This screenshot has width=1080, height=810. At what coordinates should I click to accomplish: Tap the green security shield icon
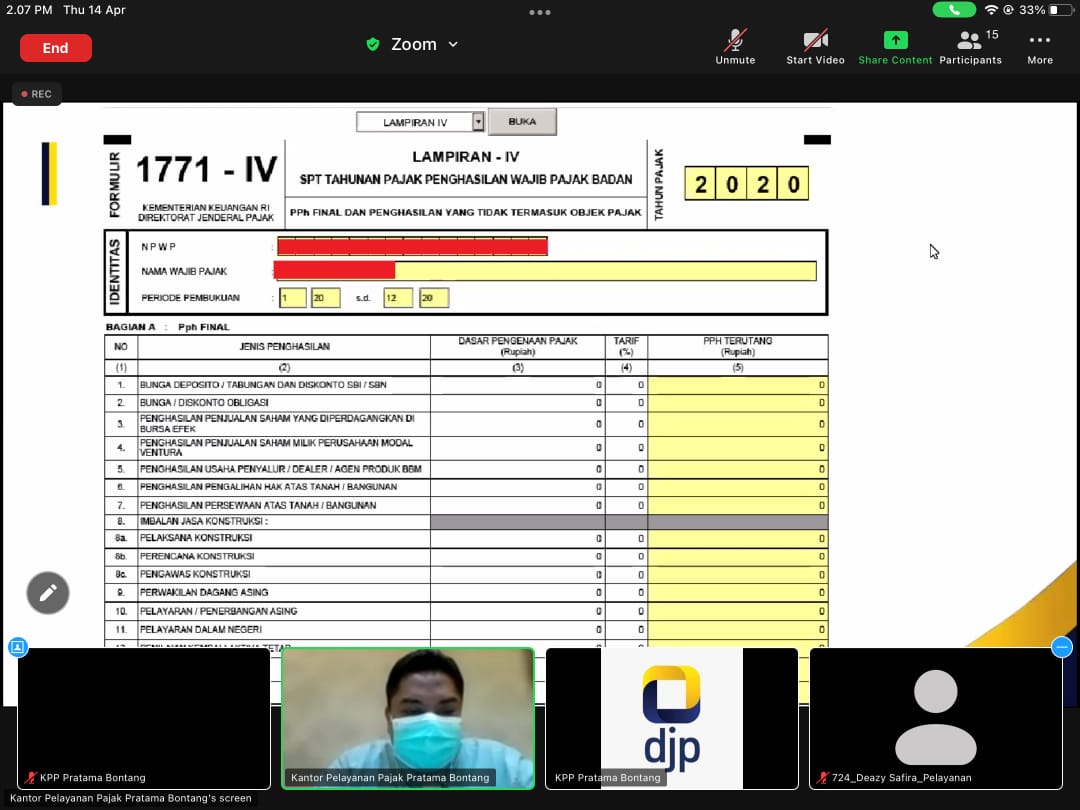coord(373,45)
